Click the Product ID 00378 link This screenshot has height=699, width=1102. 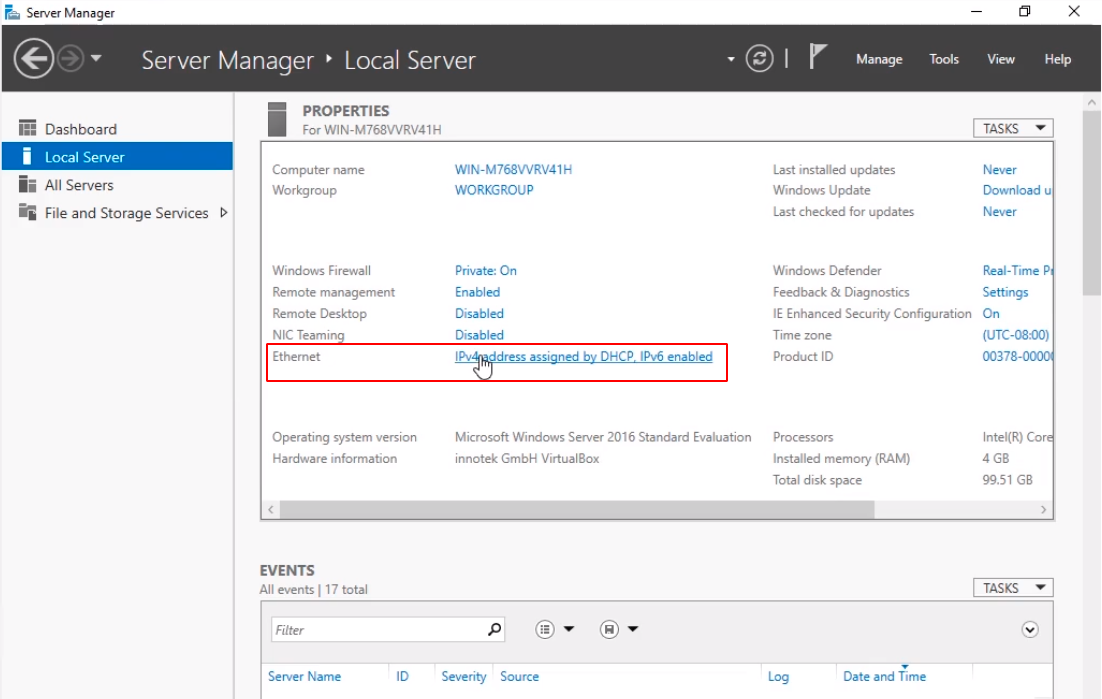(x=1017, y=356)
